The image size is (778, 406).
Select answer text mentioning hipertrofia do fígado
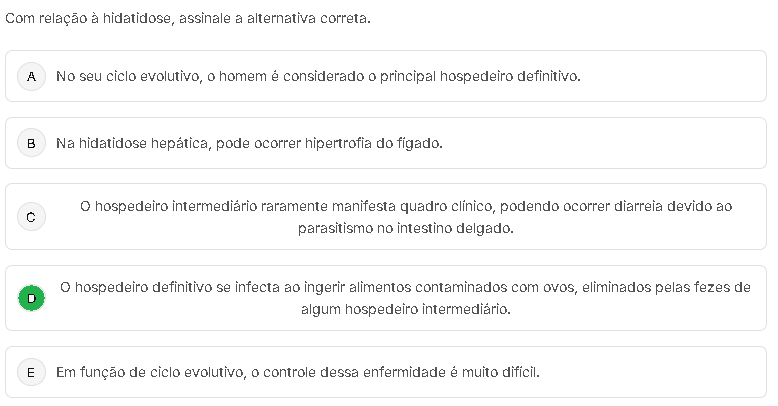[249, 143]
